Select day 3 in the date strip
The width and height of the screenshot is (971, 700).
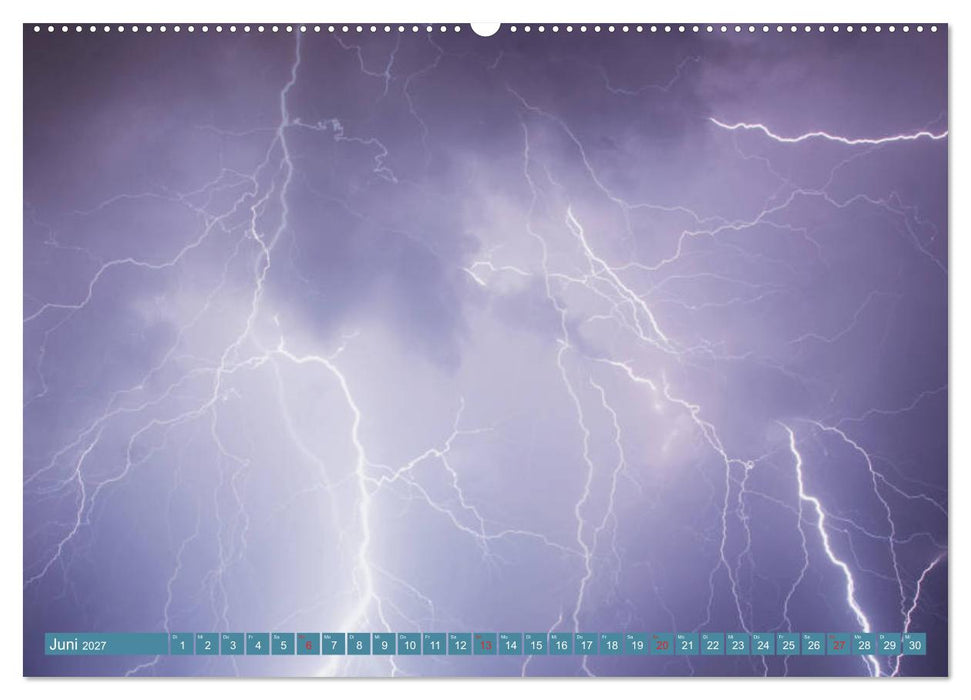[233, 644]
